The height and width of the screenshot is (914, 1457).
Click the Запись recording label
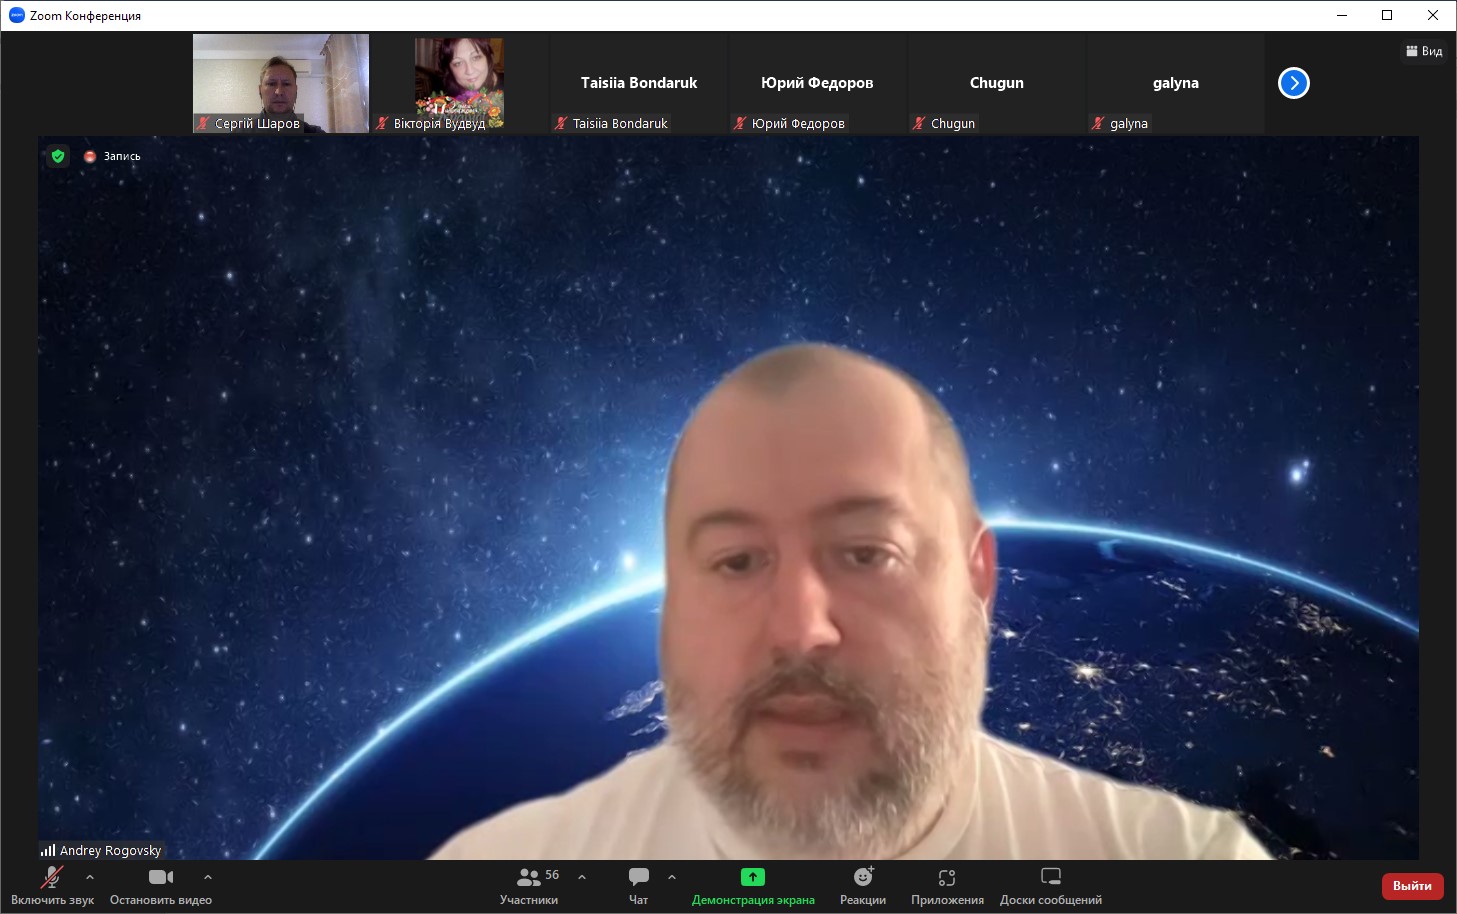point(122,156)
